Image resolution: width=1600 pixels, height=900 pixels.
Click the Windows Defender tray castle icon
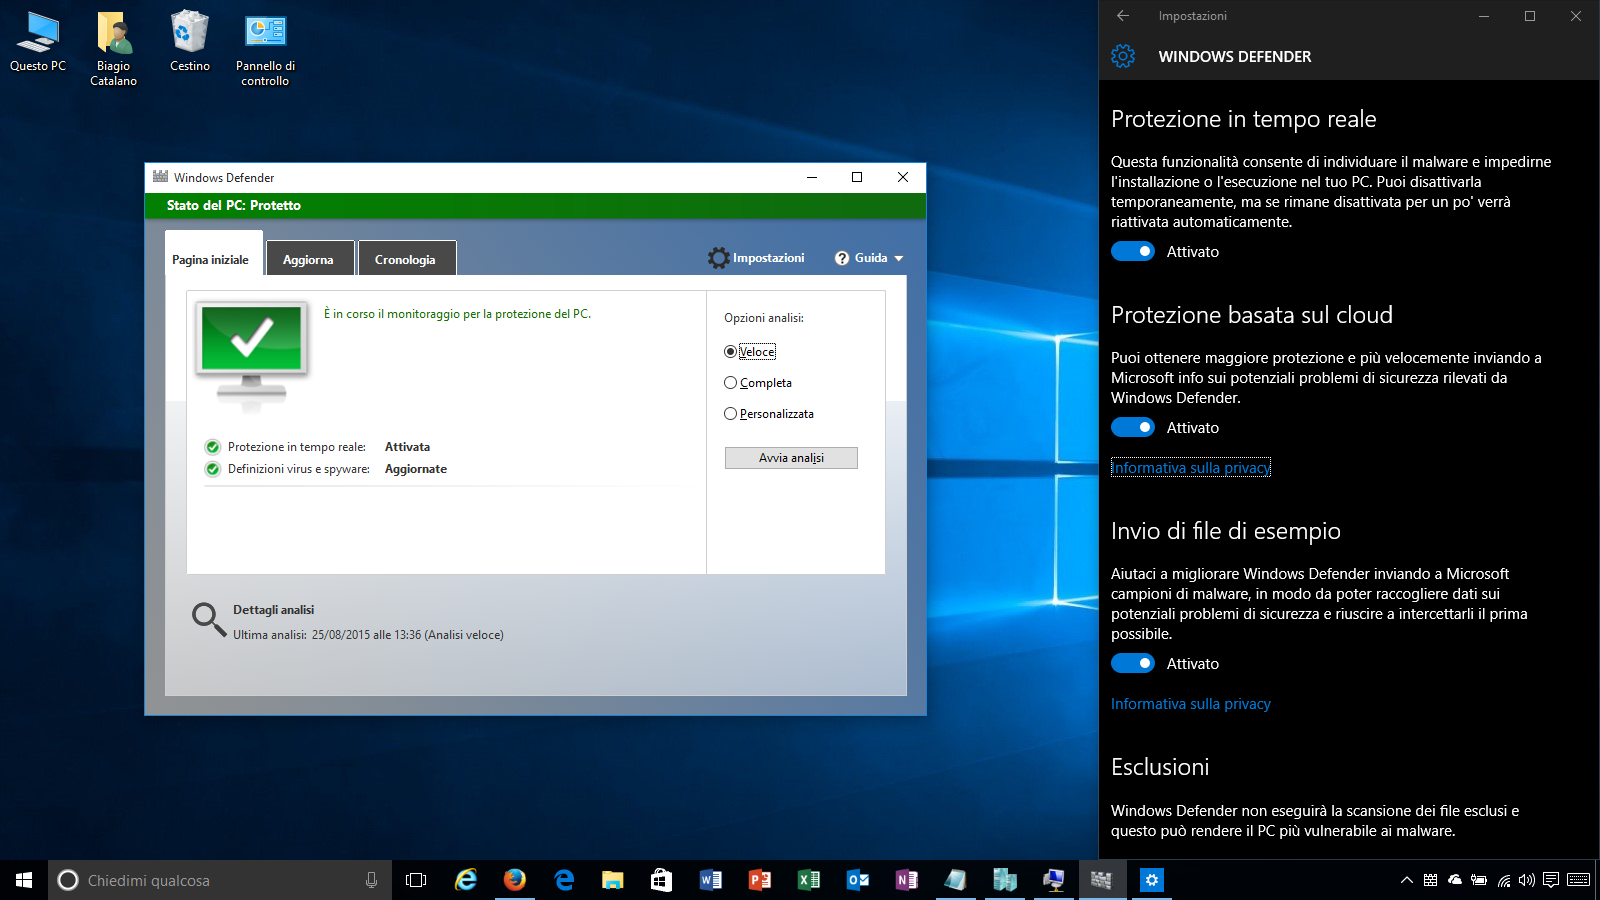click(x=1431, y=880)
